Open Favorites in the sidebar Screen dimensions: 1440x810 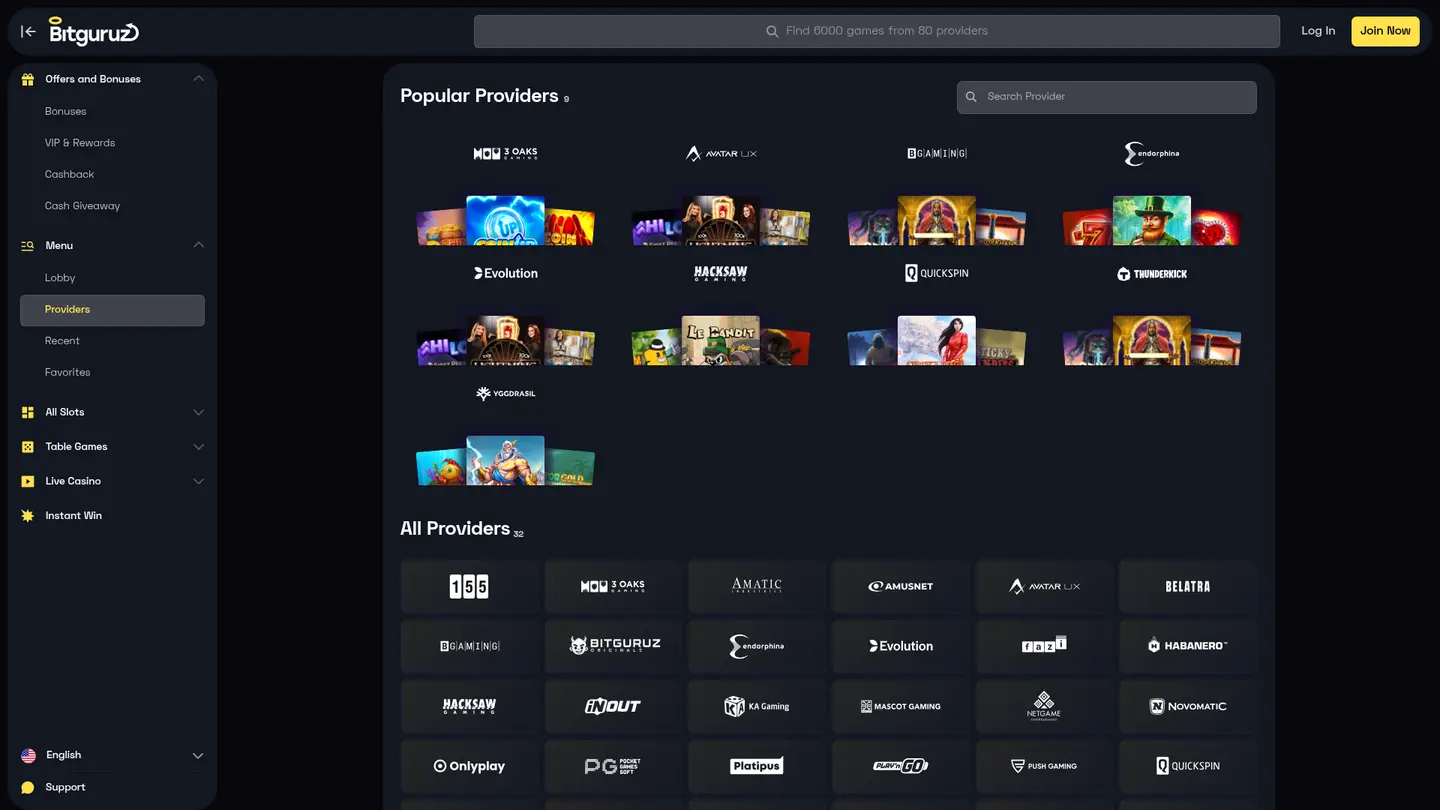click(68, 372)
